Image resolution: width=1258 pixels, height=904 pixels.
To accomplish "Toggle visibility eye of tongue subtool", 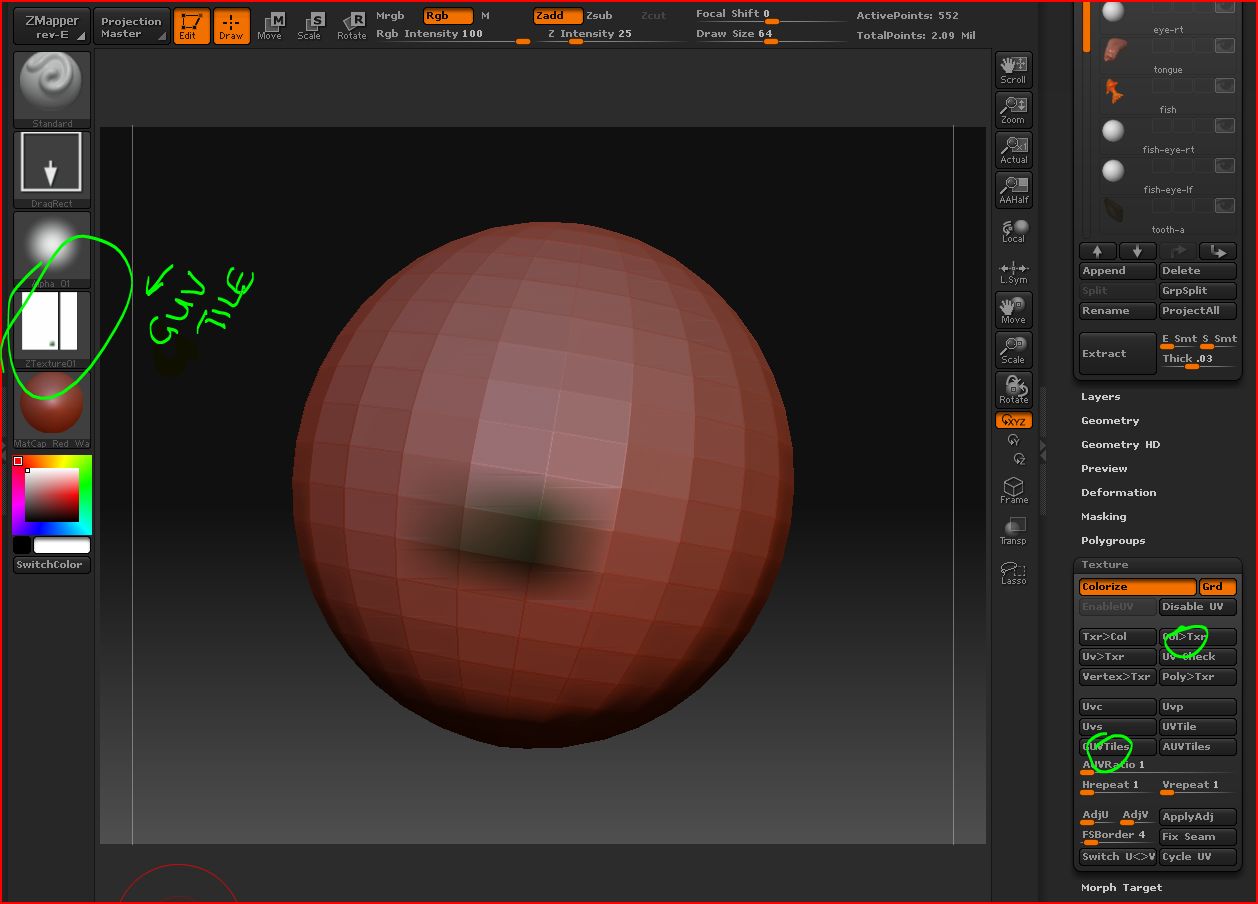I will pyautogui.click(x=1224, y=46).
